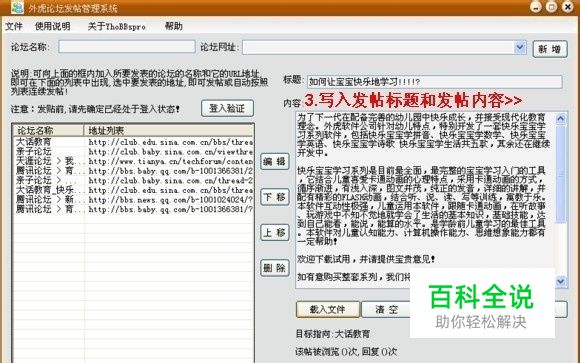The width and height of the screenshot is (580, 363).
Task: Close the 外虎论坛发帖管理系统 window
Action: coord(568,7)
